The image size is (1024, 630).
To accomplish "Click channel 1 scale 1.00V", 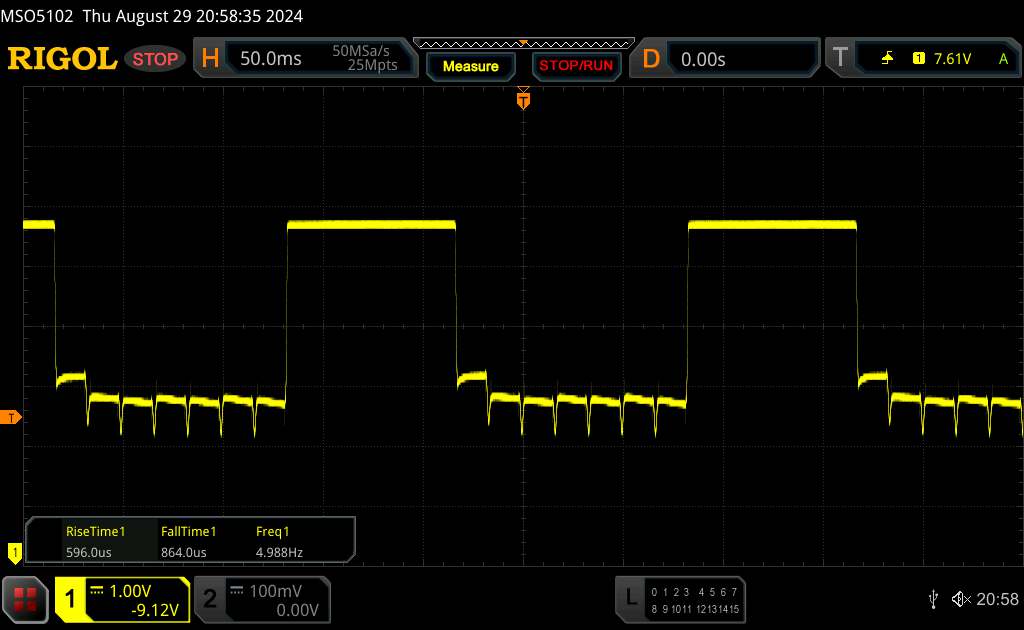I will 130,591.
